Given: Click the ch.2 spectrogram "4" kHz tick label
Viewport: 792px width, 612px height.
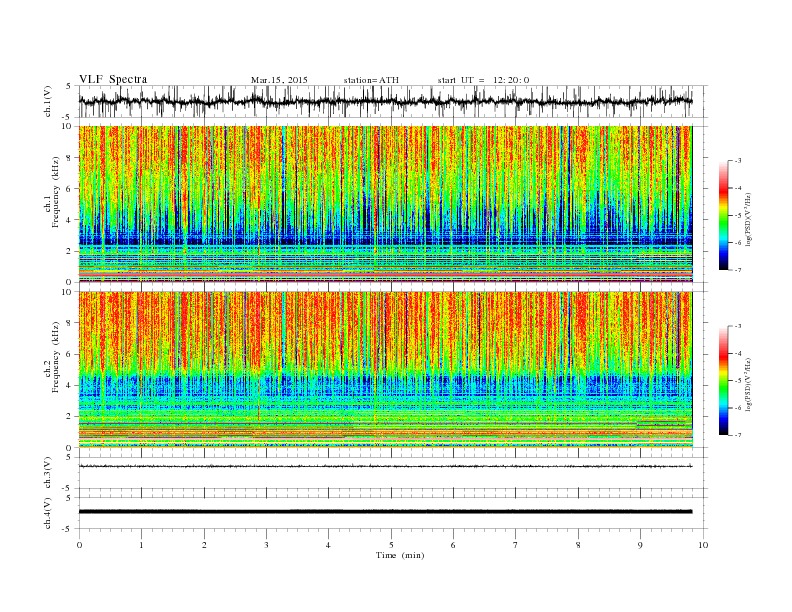Looking at the screenshot, I should click(x=70, y=386).
